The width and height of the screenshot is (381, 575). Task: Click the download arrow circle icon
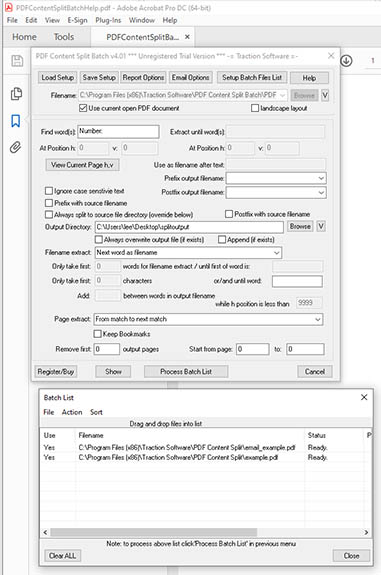346,61
